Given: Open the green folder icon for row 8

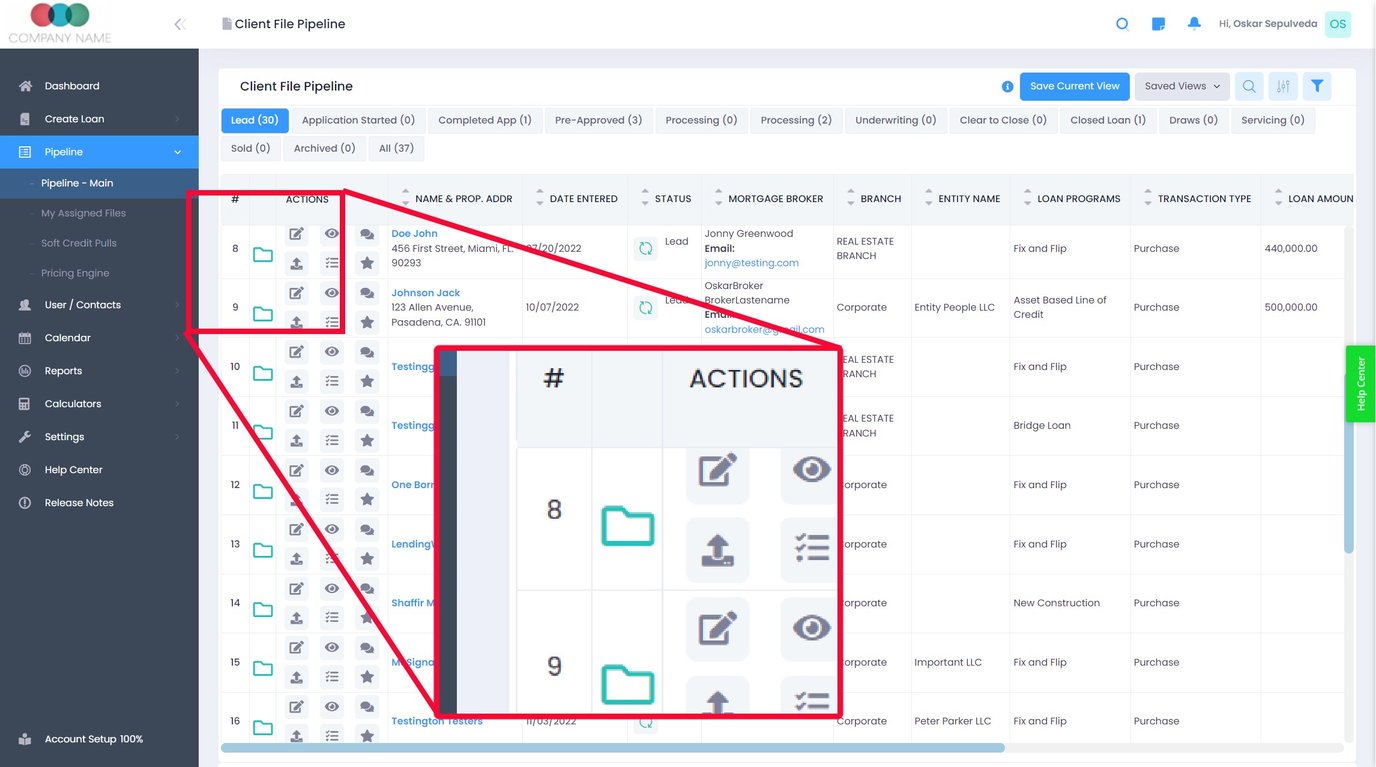Looking at the screenshot, I should [x=263, y=255].
